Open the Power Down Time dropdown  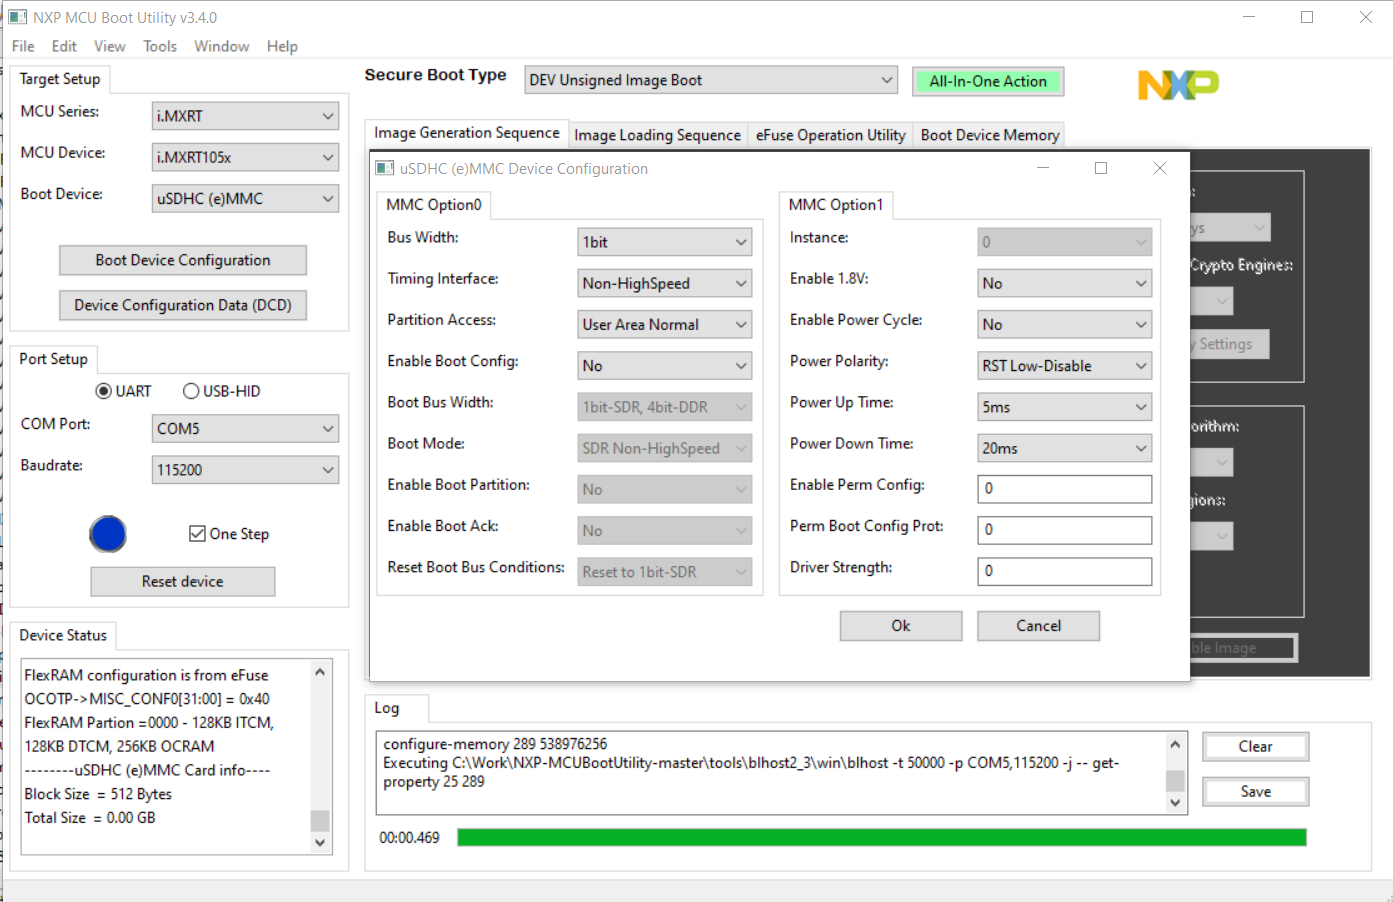(1064, 448)
